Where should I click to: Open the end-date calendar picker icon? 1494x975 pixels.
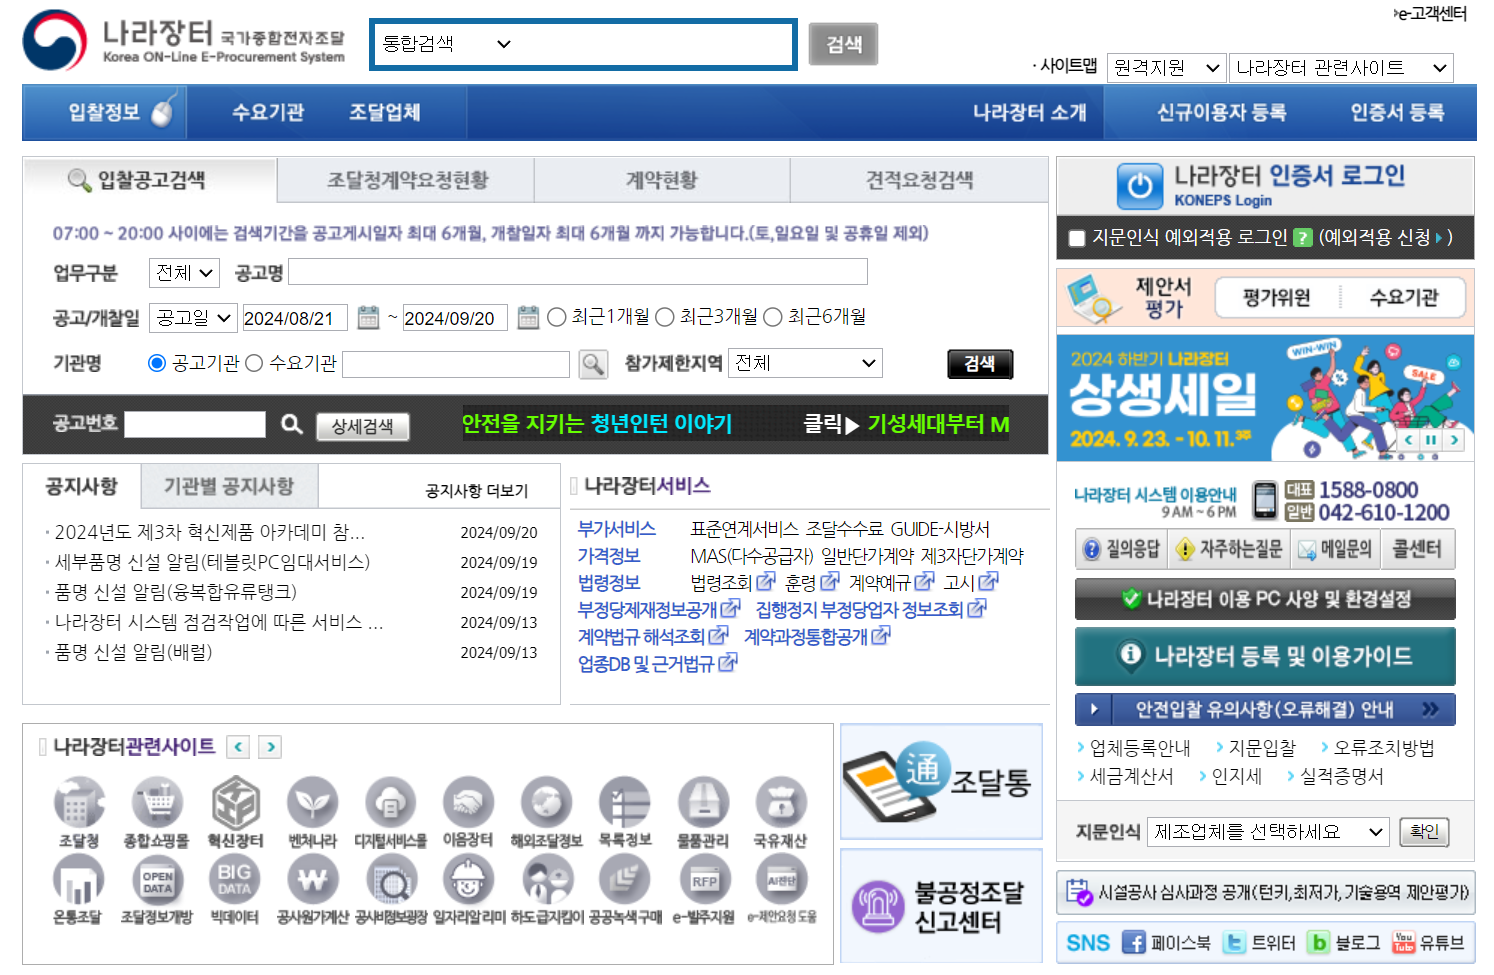tap(528, 317)
